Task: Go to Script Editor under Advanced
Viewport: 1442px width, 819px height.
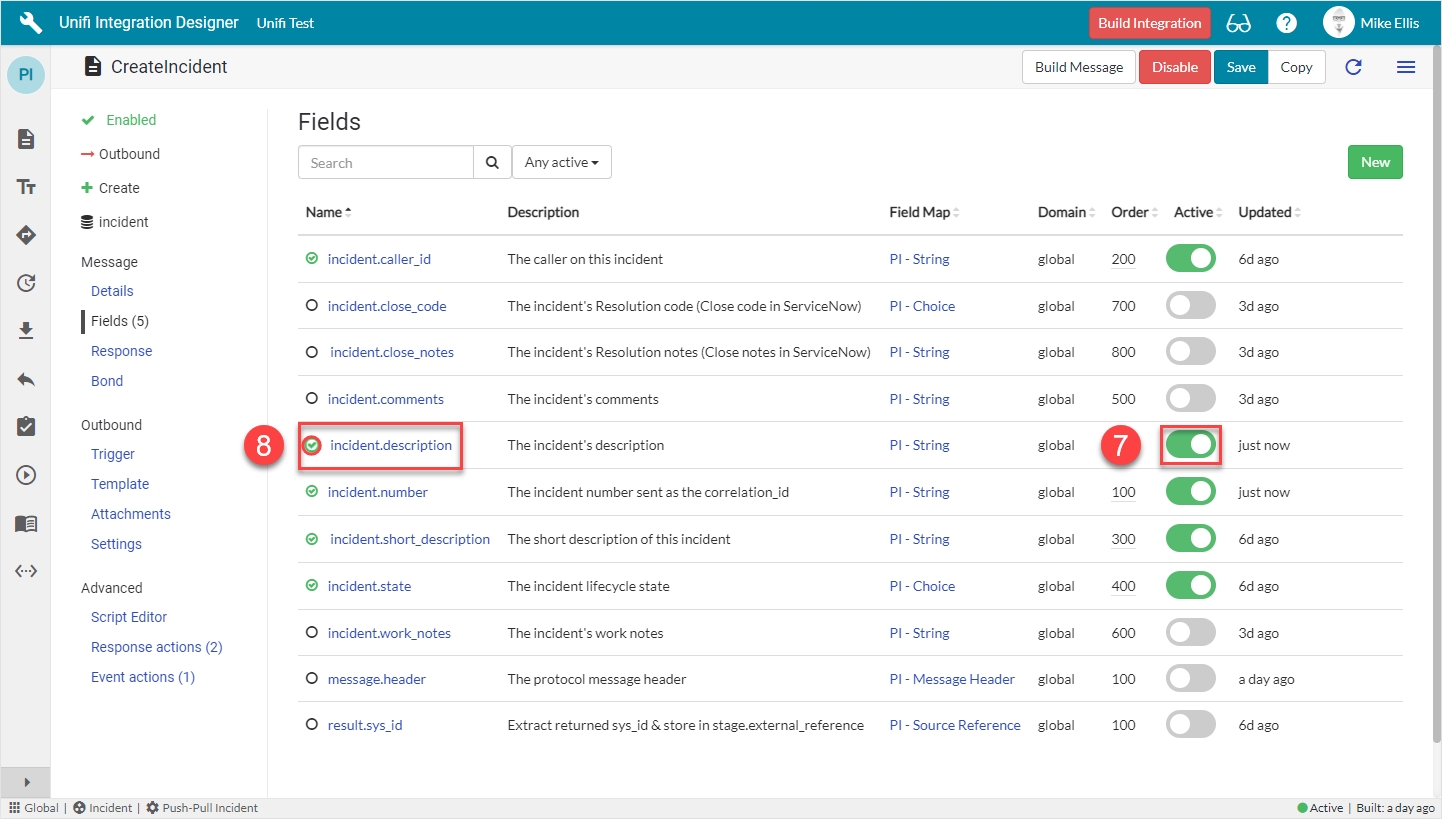Action: (x=129, y=617)
